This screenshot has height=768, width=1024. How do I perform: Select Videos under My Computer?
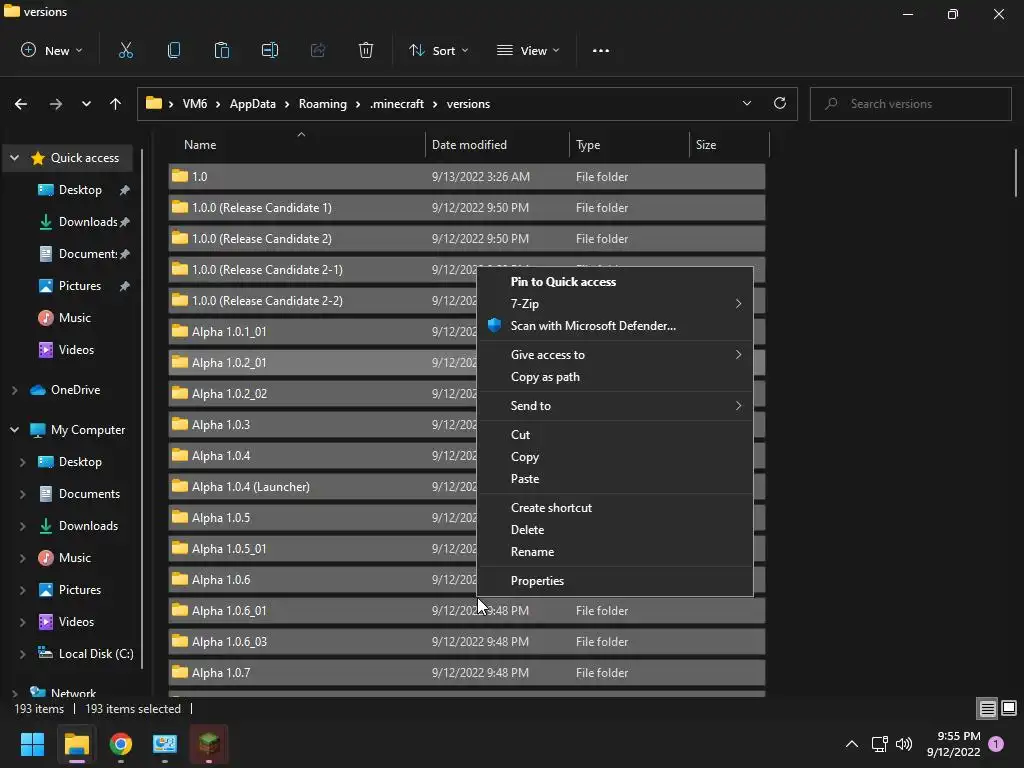tap(76, 622)
